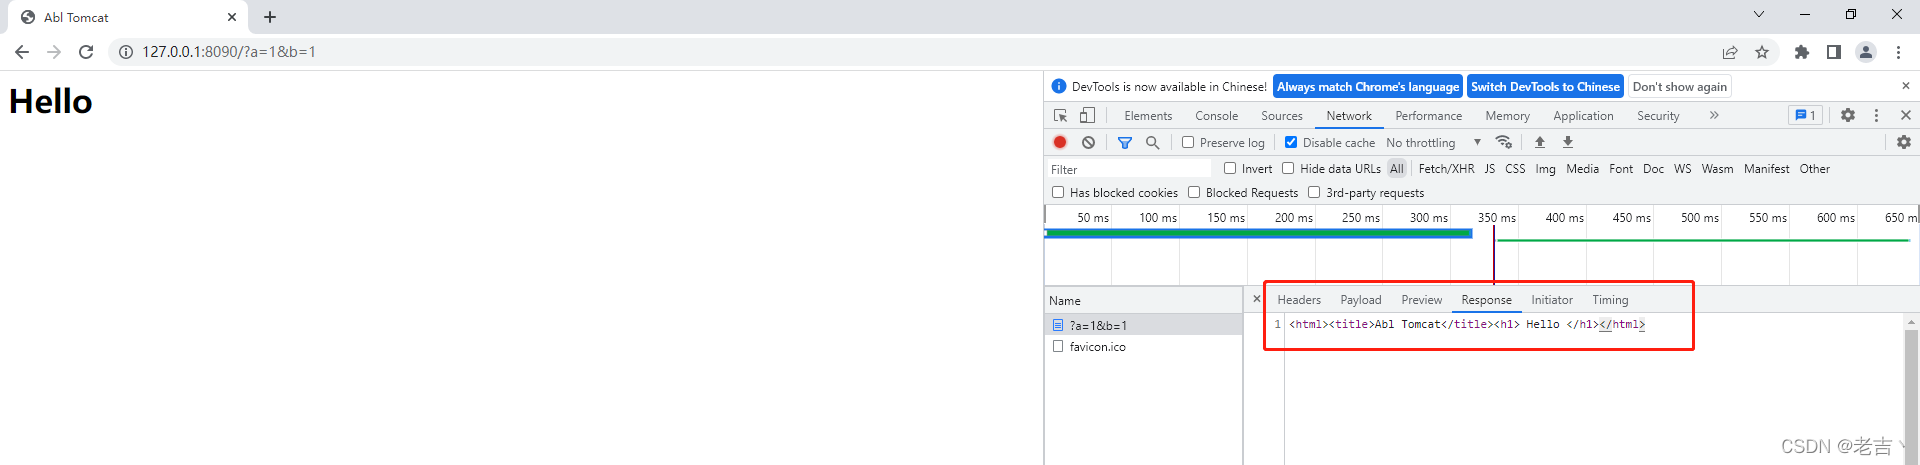
Task: Open network conditions wifi icon
Action: coord(1503,143)
